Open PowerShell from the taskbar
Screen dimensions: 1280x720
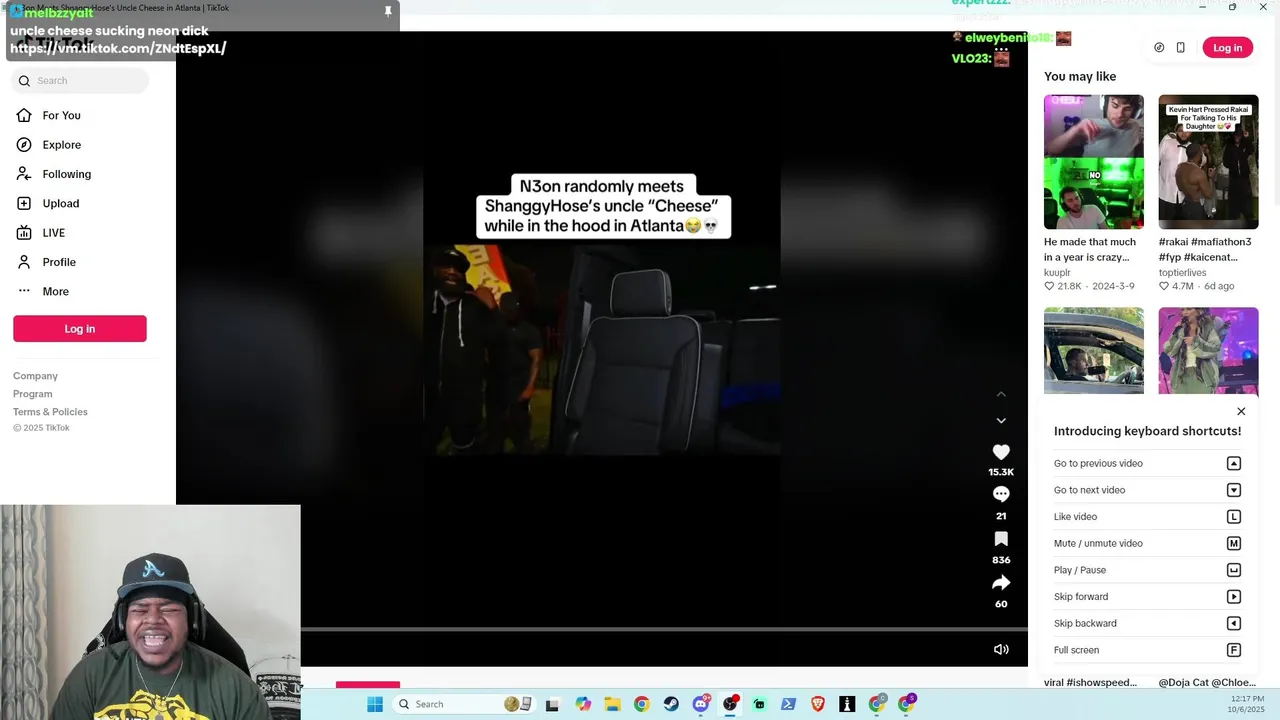pos(788,704)
